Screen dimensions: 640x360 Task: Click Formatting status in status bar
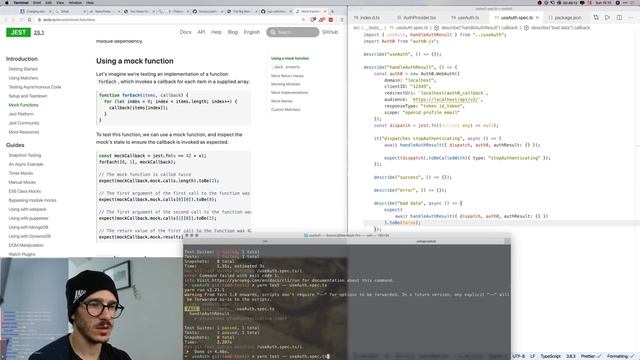pyautogui.click(x=620, y=356)
